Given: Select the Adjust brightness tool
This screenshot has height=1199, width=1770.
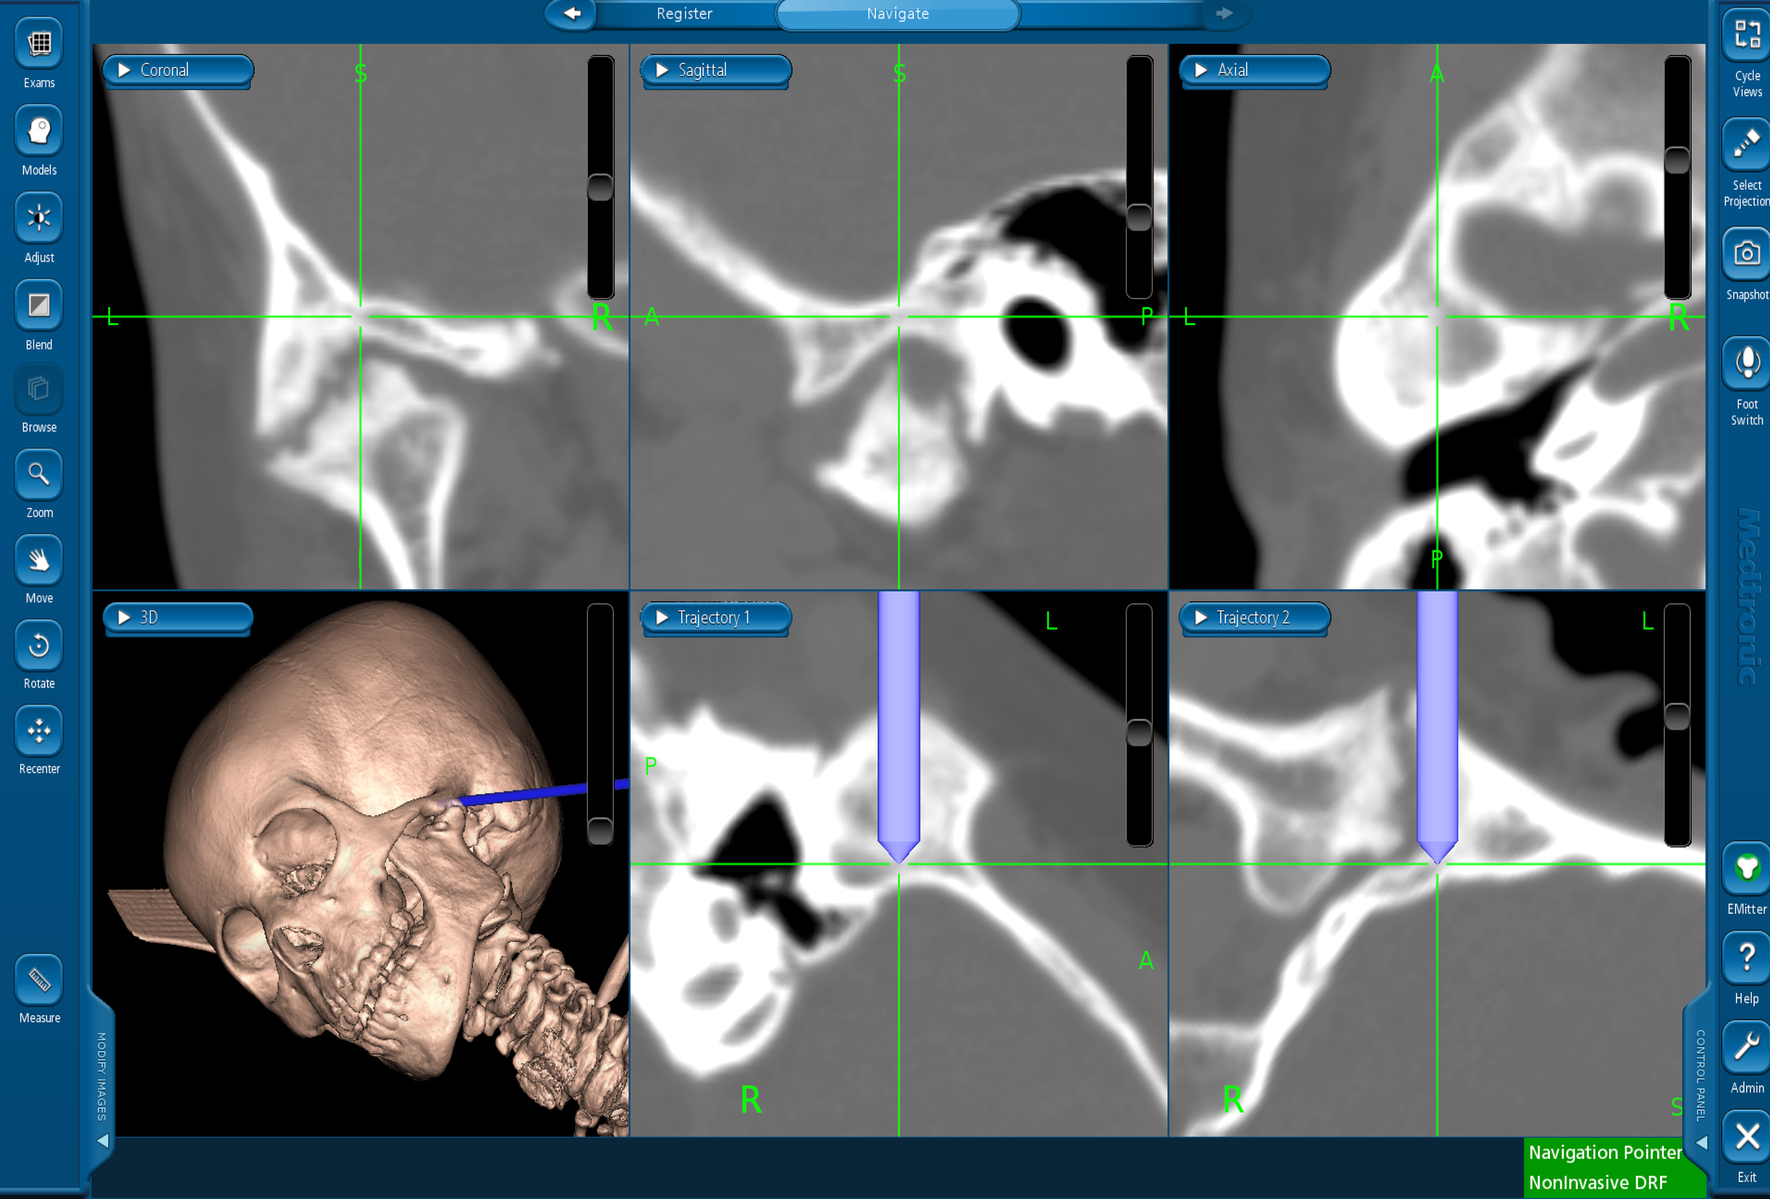Looking at the screenshot, I should point(39,218).
